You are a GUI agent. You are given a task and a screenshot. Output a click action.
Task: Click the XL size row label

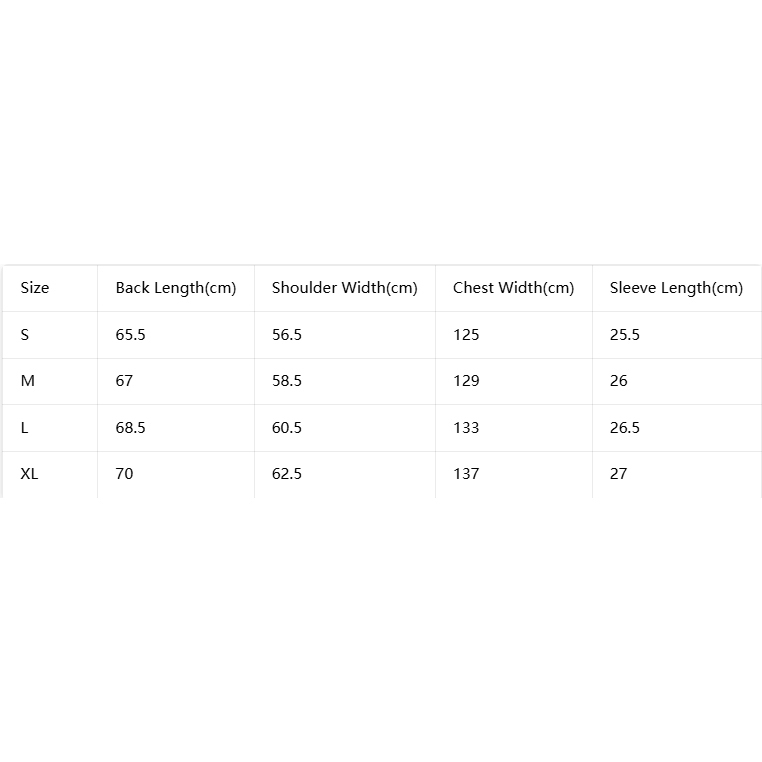pos(29,473)
